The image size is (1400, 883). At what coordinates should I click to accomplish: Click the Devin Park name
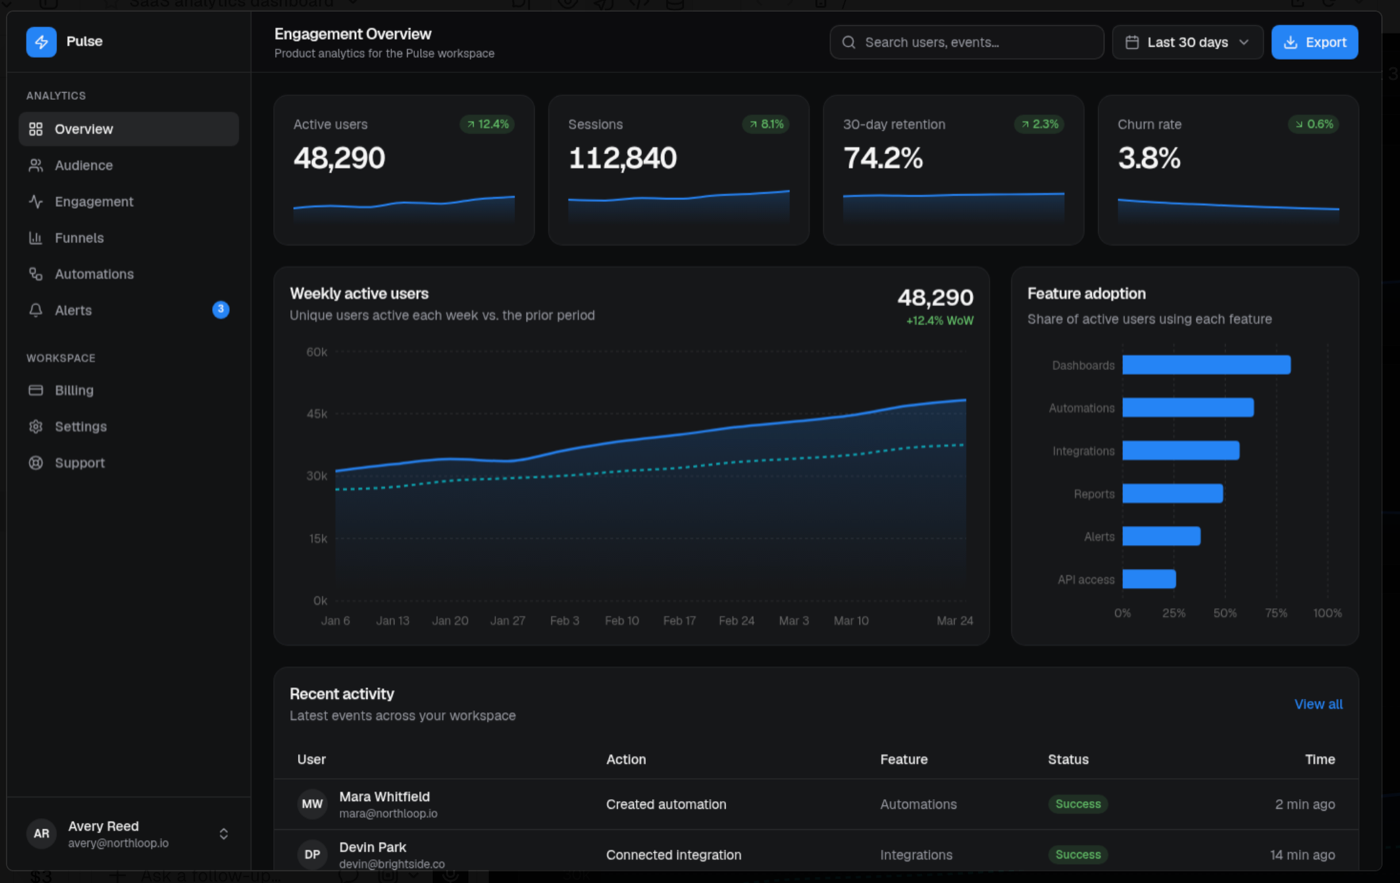click(372, 847)
